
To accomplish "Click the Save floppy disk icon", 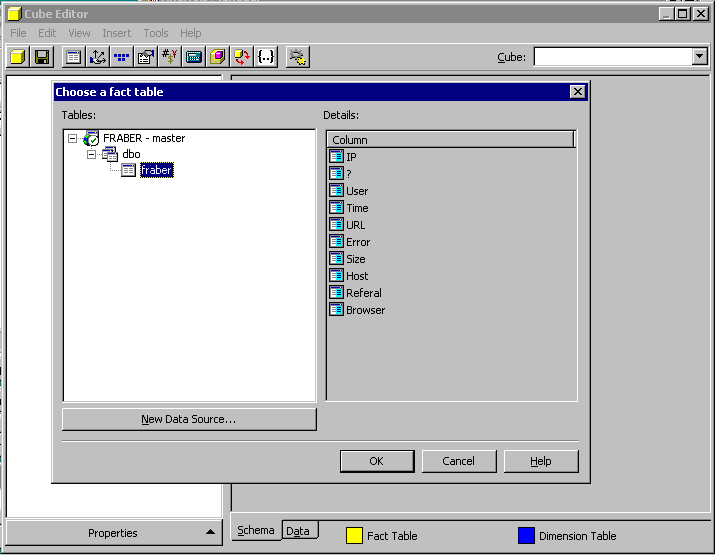I will [x=42, y=57].
